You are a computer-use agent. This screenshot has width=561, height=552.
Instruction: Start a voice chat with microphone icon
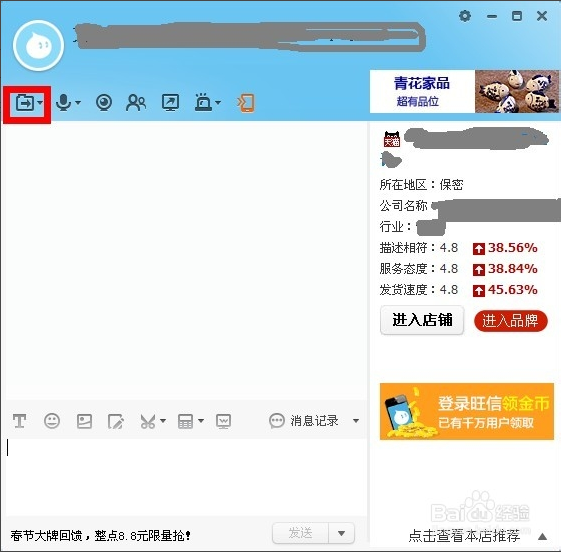tap(64, 103)
